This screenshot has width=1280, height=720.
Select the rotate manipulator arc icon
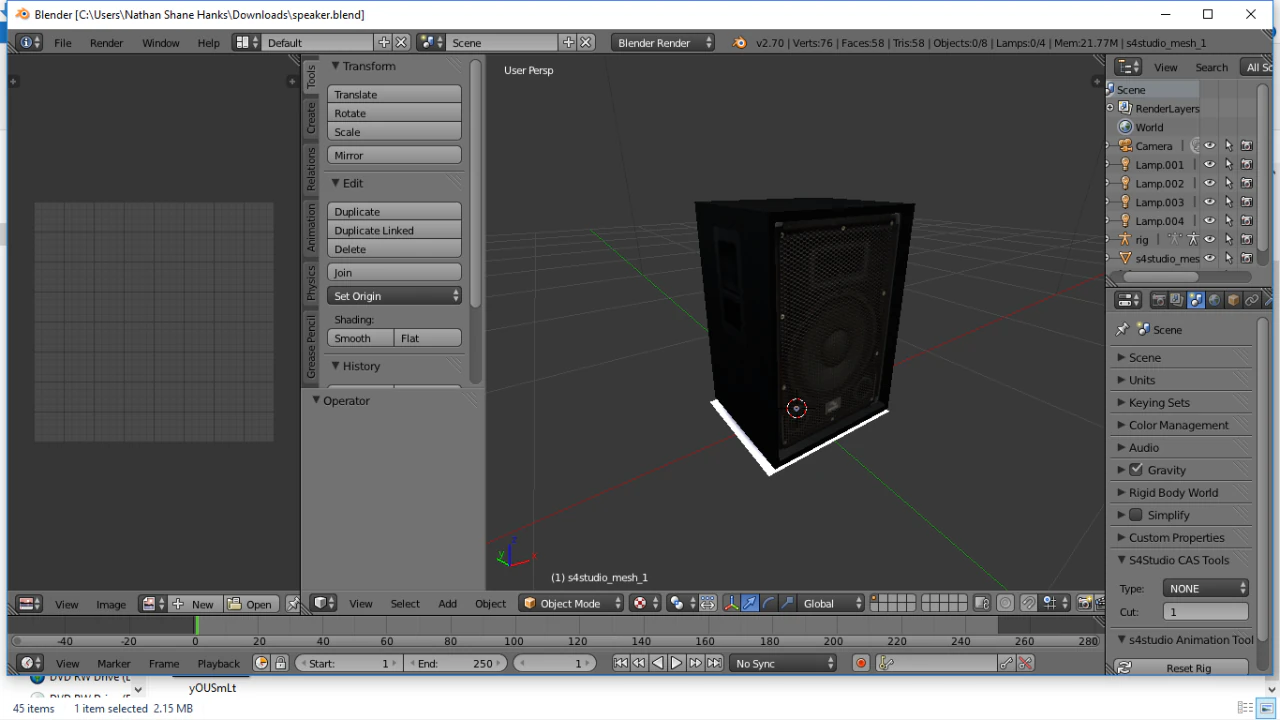[x=768, y=603]
